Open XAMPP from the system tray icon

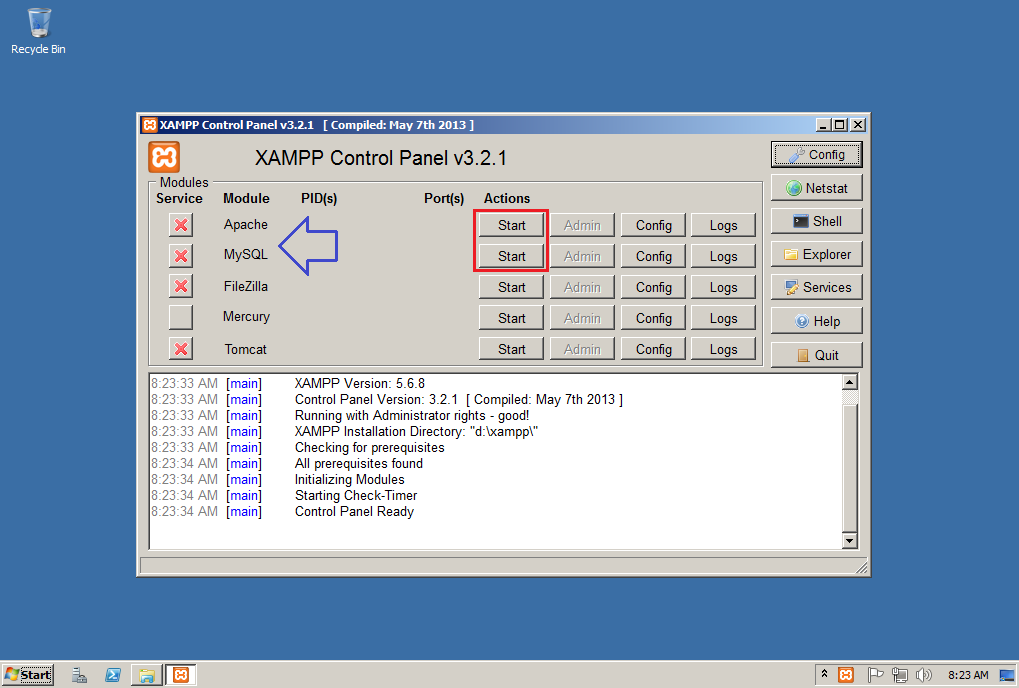click(846, 674)
